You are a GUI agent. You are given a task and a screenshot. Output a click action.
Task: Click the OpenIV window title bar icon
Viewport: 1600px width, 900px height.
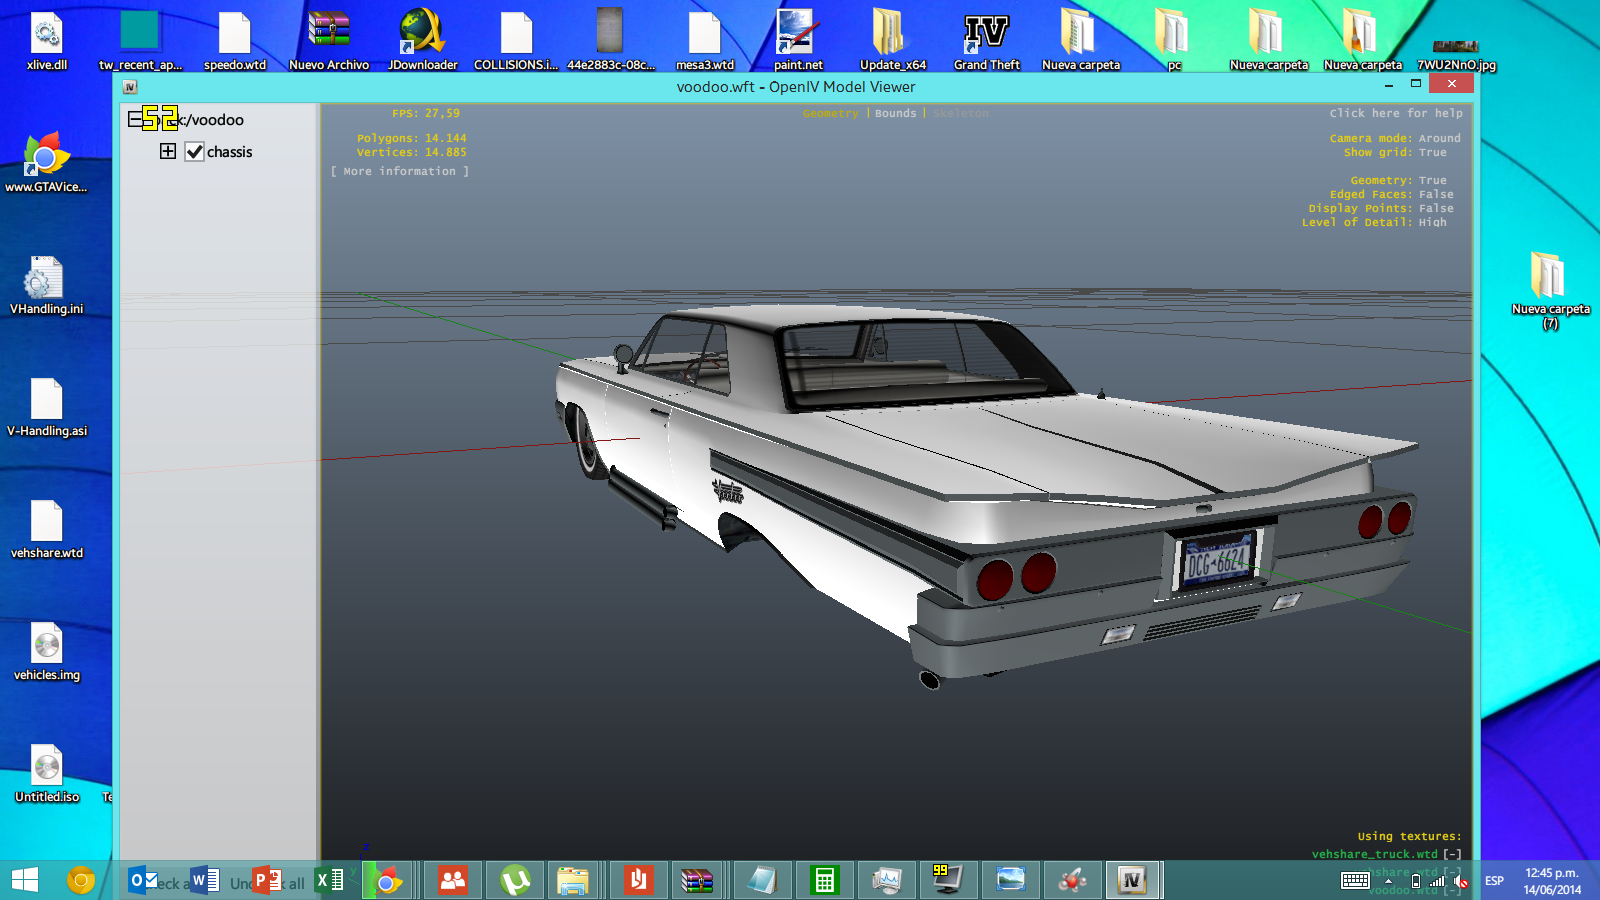(130, 87)
